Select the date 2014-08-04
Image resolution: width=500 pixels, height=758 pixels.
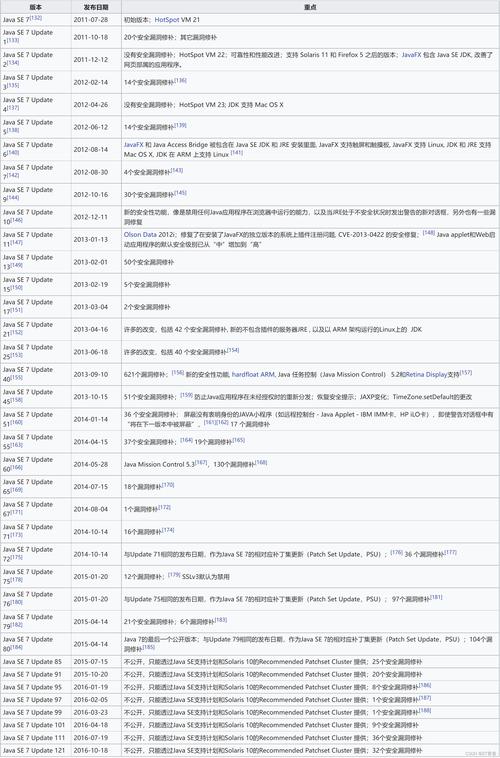90,510
